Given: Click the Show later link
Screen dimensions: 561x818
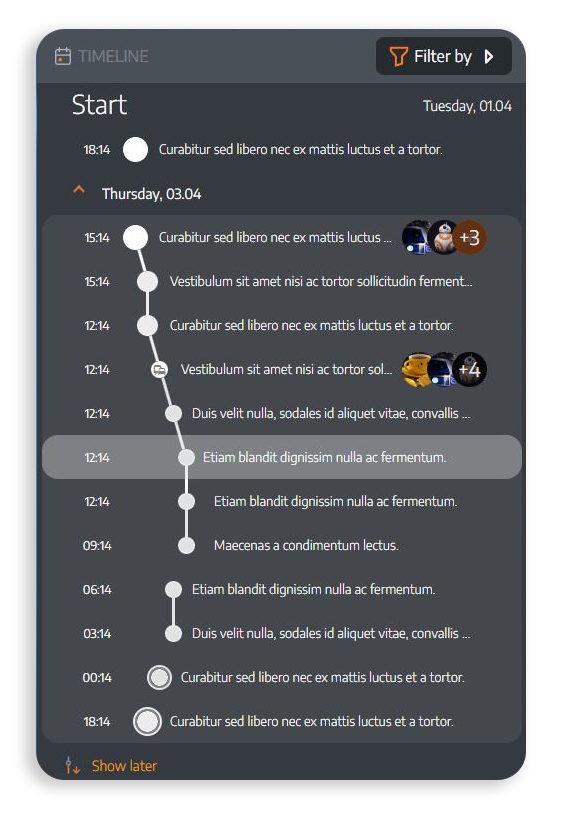Looking at the screenshot, I should 124,766.
